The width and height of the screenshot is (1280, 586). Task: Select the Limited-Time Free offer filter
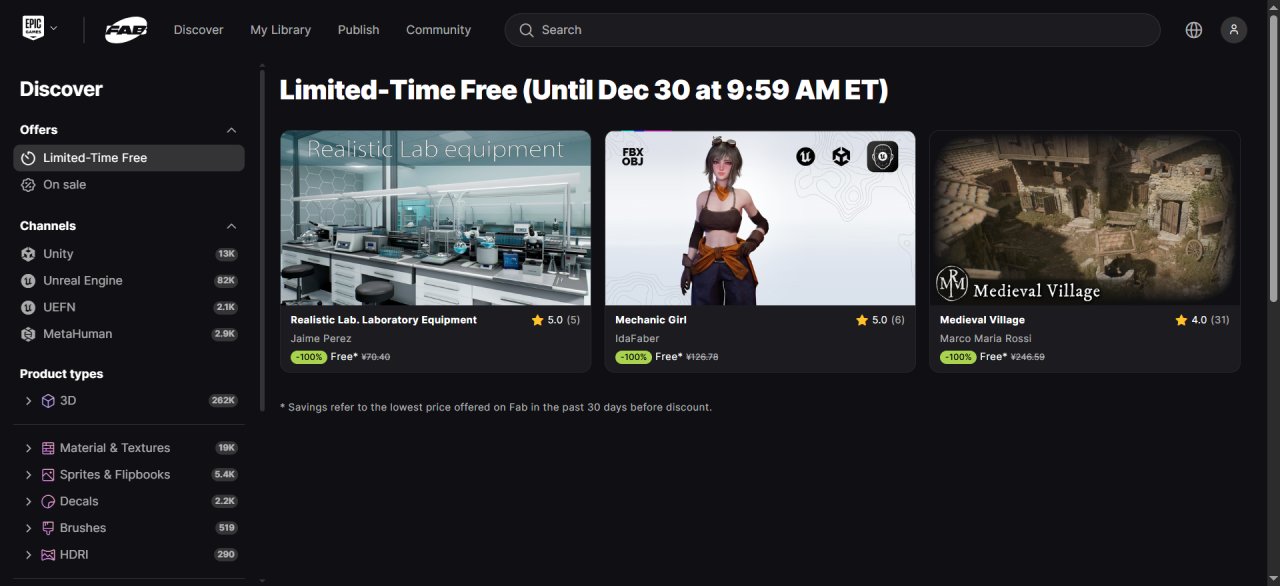[129, 158]
